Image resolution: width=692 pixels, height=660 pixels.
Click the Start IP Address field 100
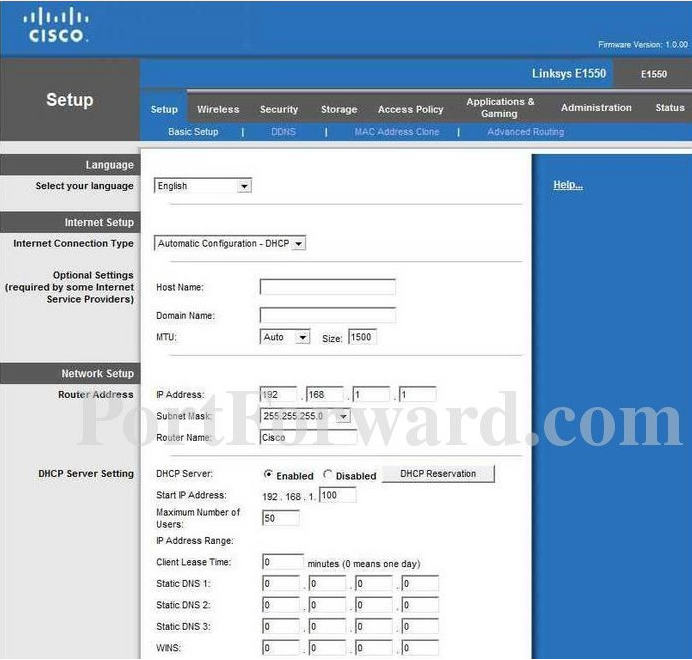point(338,495)
